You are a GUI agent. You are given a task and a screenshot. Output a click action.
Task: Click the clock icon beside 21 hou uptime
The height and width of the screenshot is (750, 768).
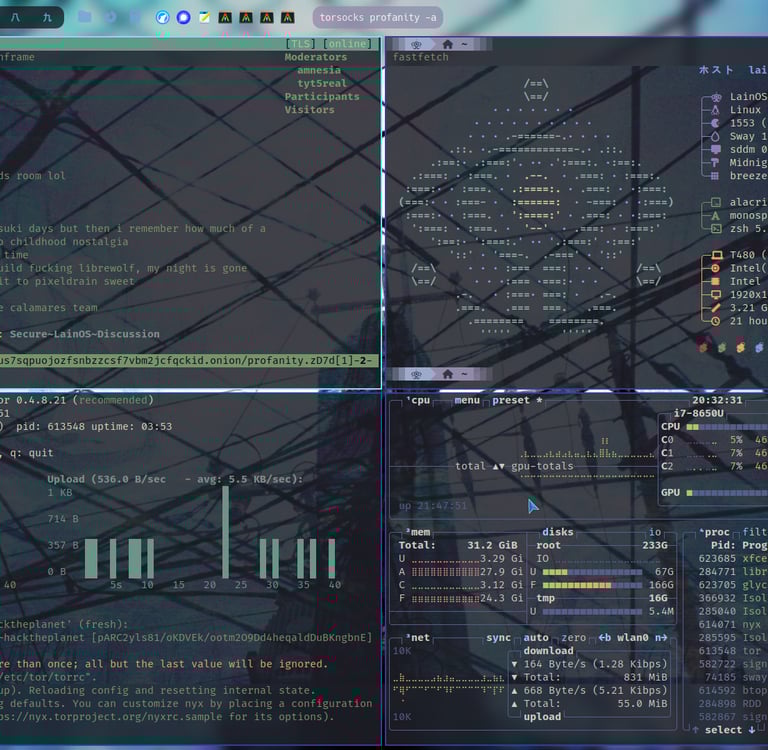[716, 321]
